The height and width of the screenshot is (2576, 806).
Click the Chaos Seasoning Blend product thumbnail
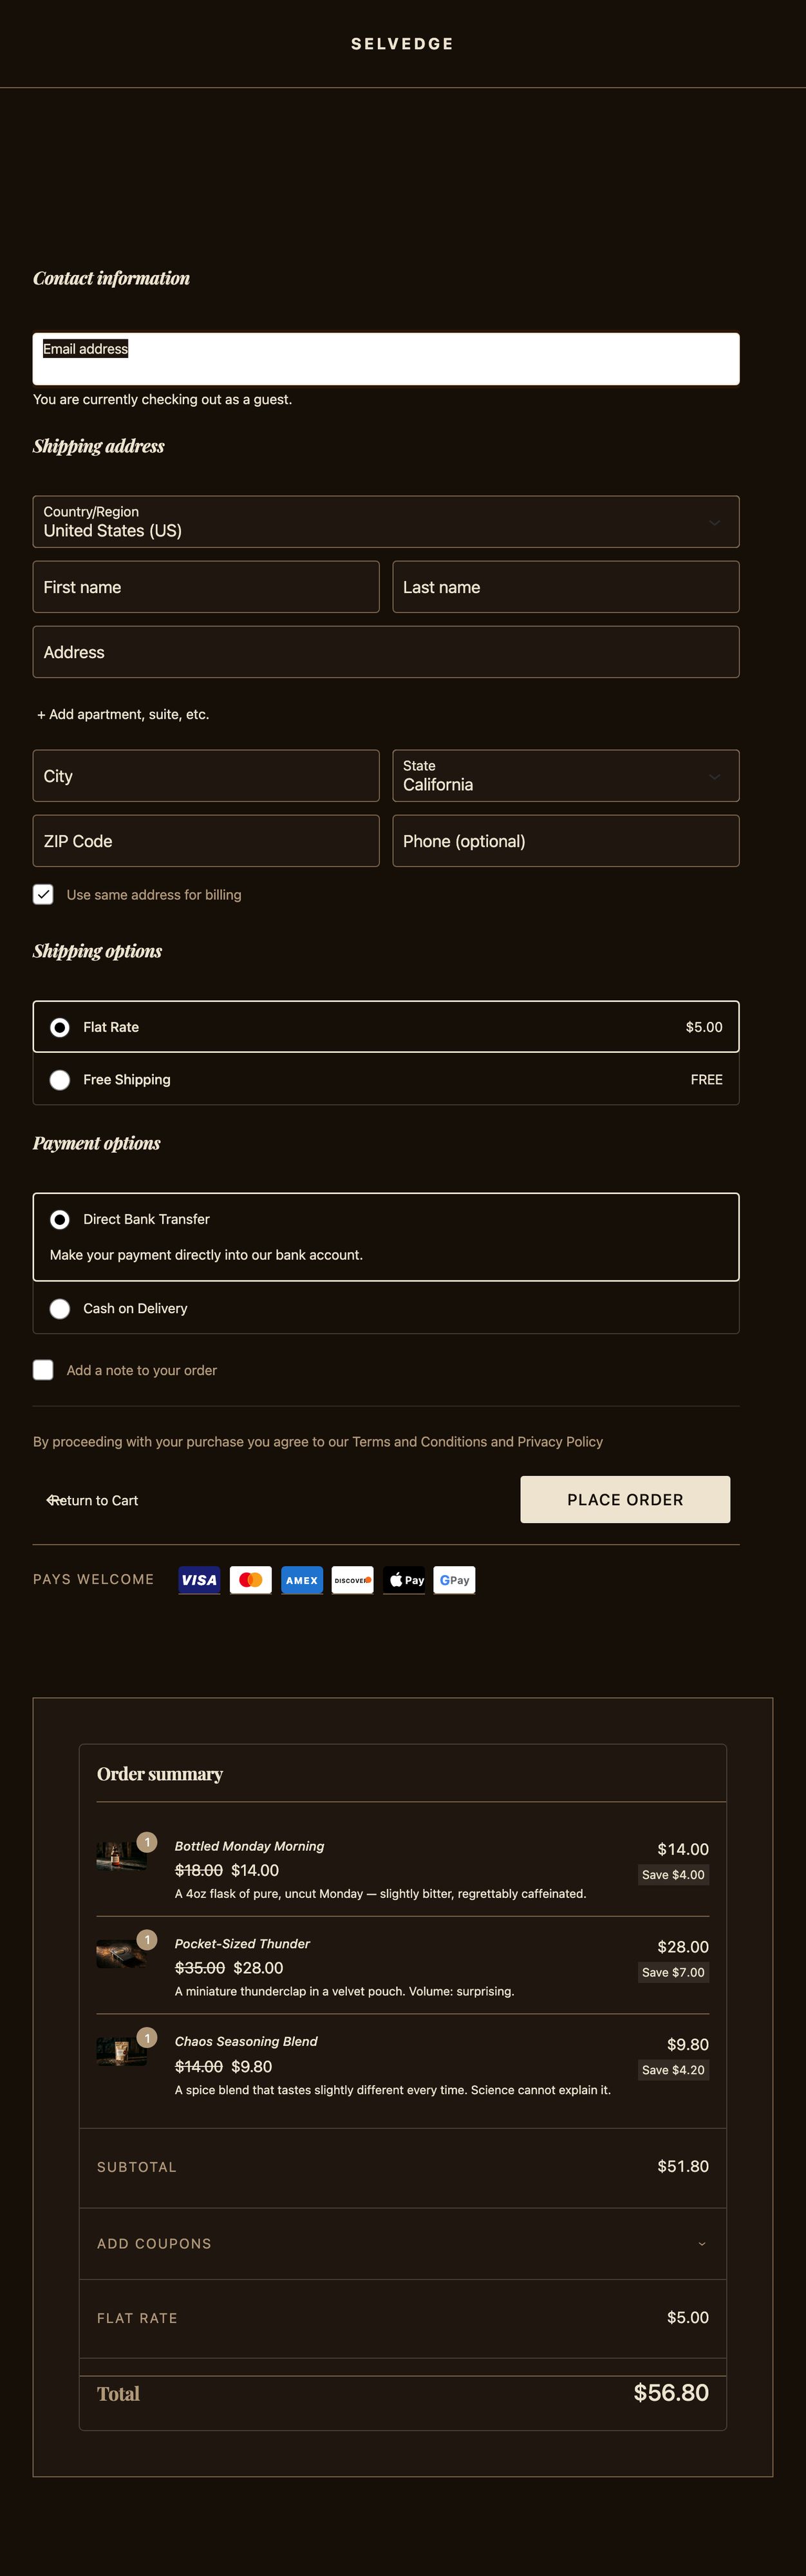tap(121, 2051)
